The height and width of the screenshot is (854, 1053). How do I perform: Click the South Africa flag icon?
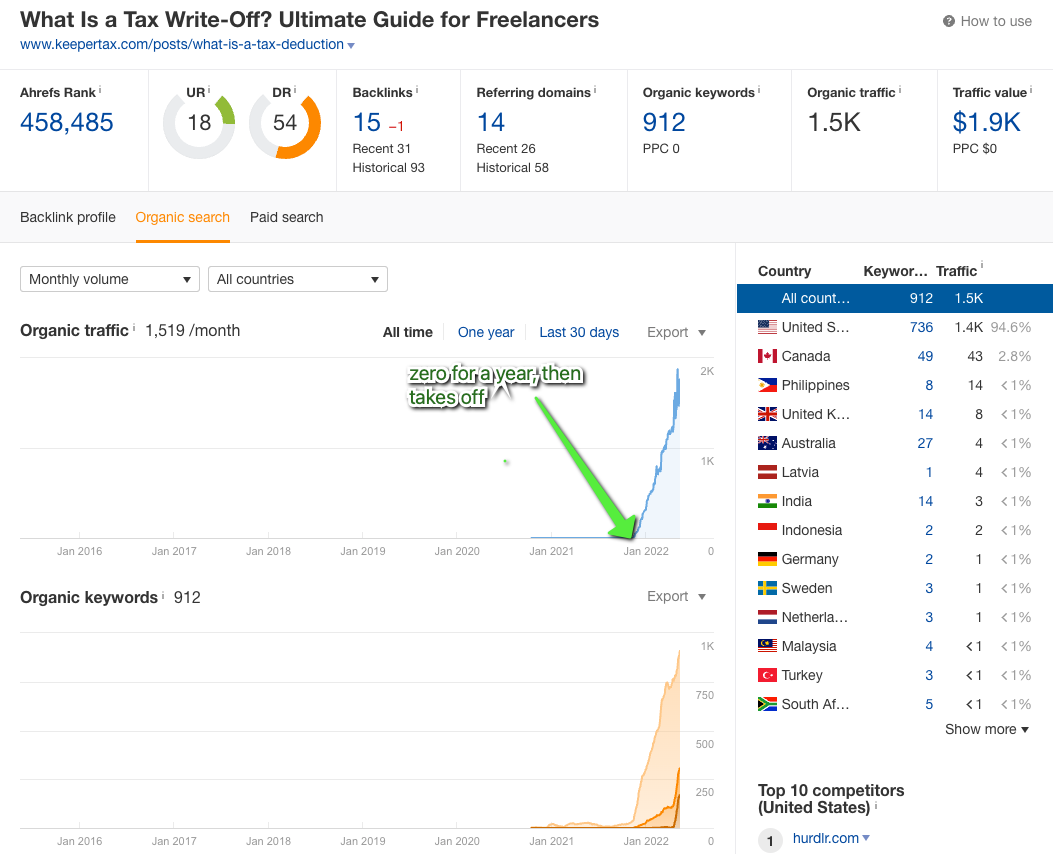767,704
